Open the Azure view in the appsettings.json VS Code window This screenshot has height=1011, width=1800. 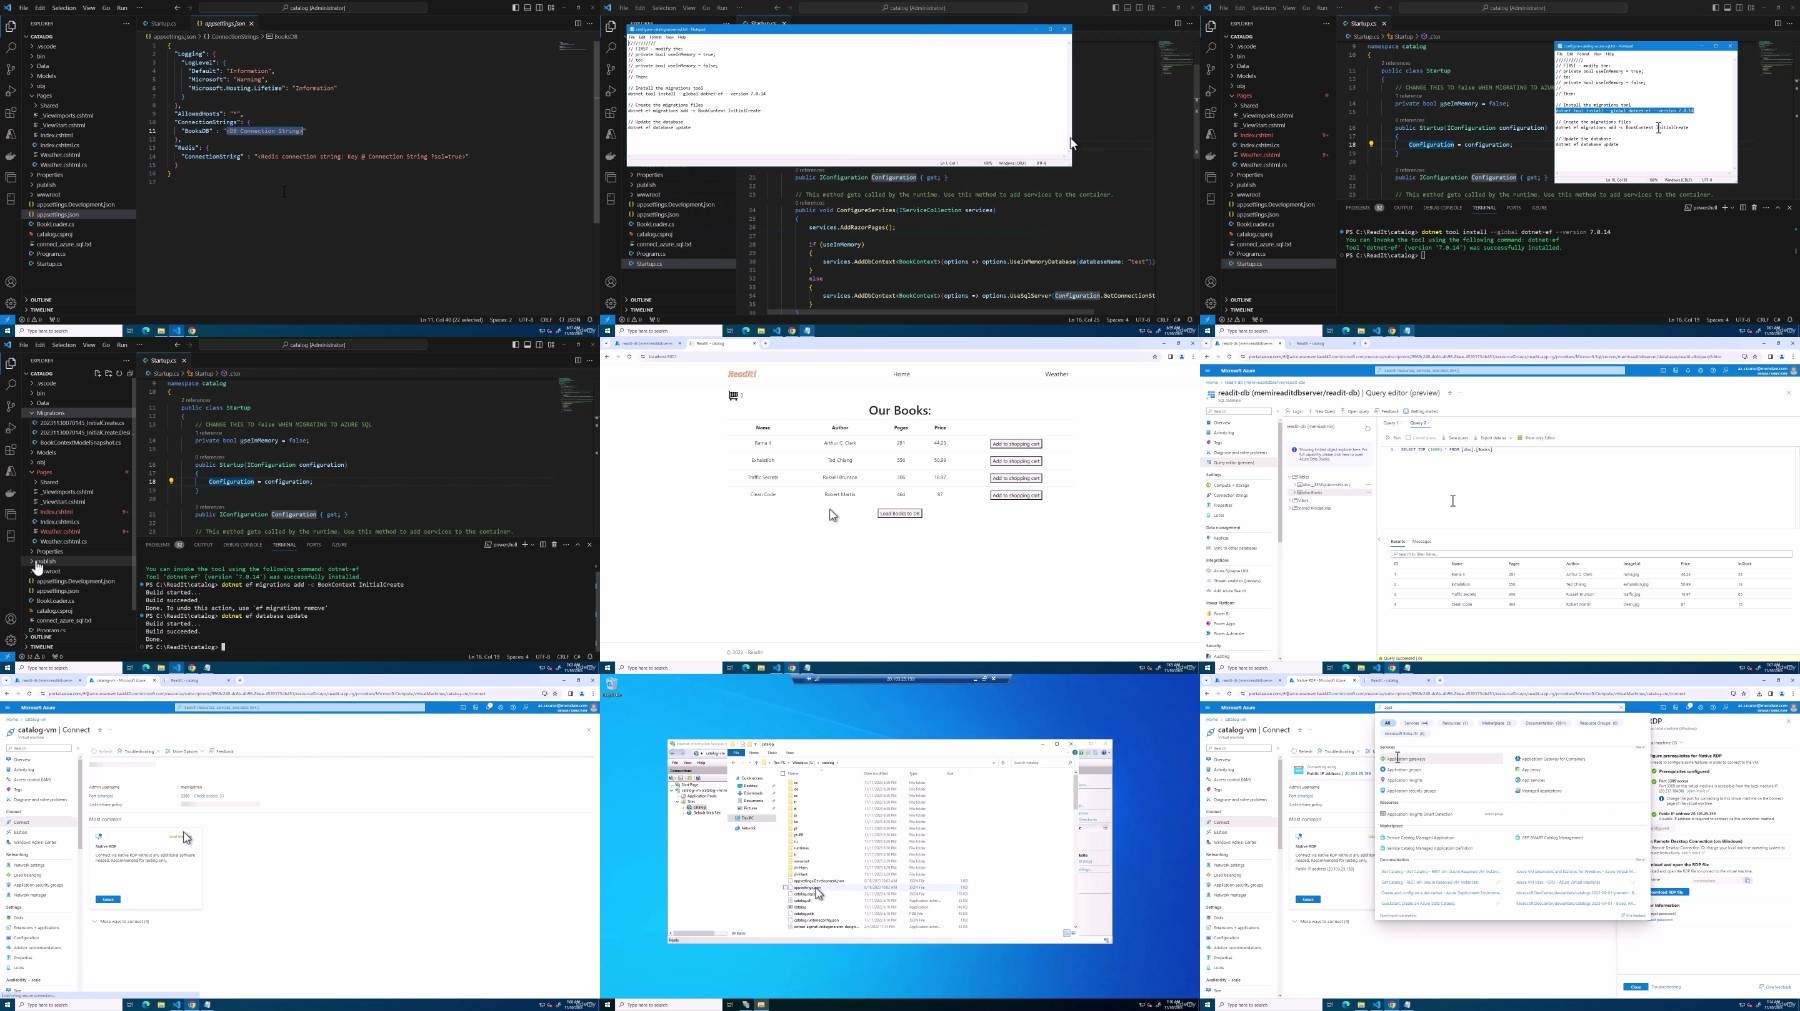click(11, 134)
